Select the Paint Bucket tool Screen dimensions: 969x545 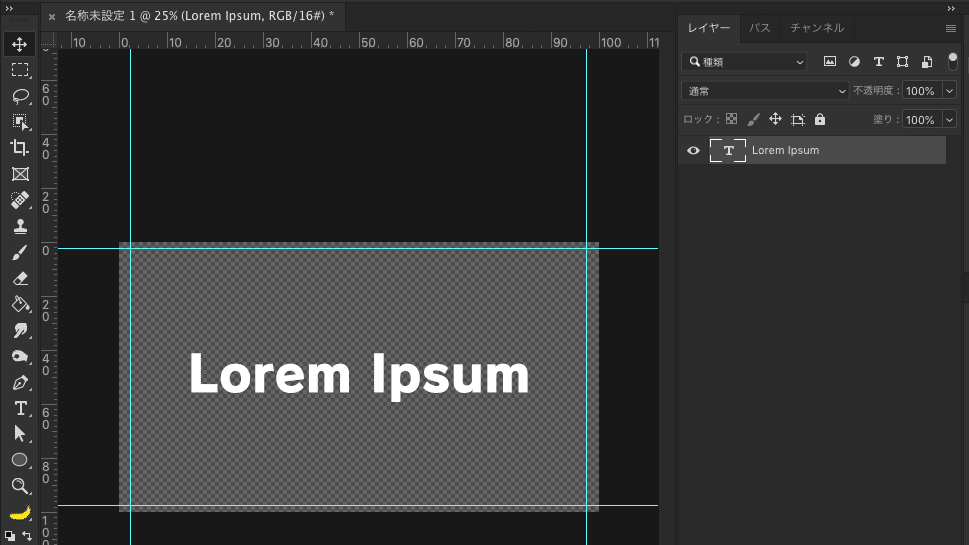[20, 304]
